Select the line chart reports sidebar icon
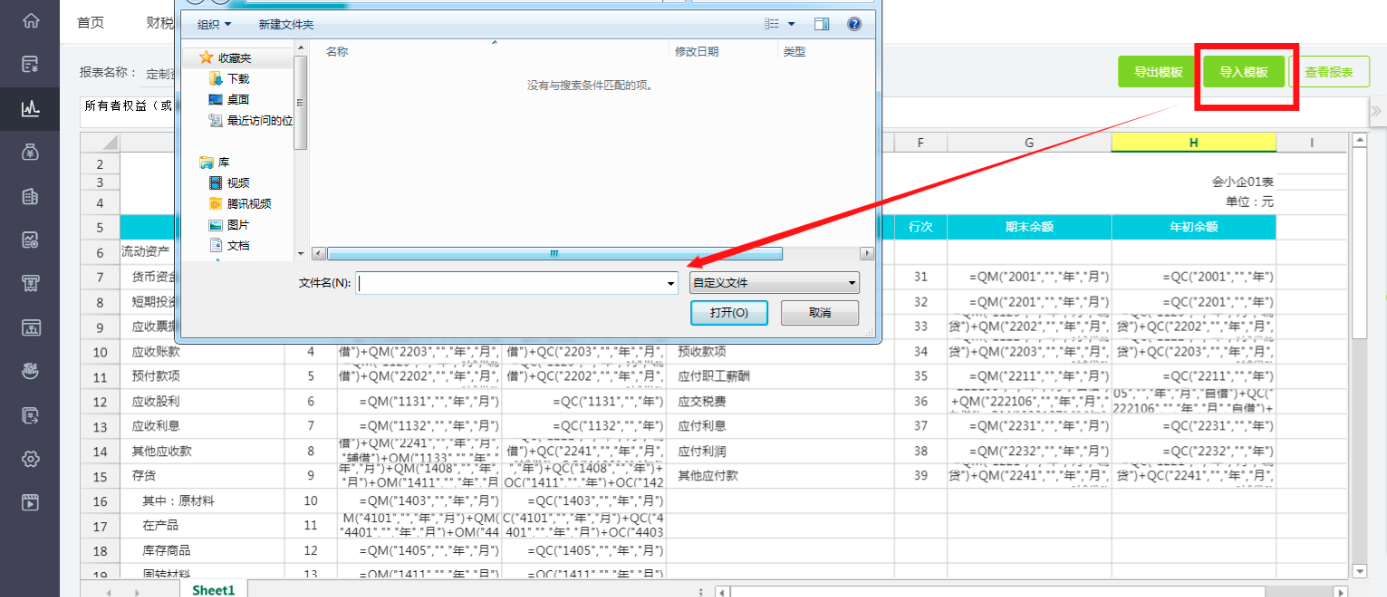The image size is (1387, 597). tap(31, 109)
